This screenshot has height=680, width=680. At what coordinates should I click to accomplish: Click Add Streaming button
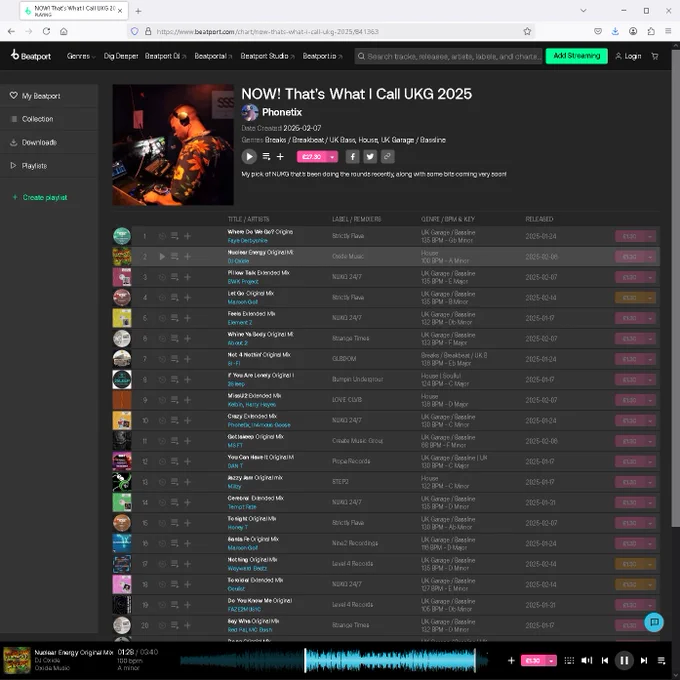576,56
